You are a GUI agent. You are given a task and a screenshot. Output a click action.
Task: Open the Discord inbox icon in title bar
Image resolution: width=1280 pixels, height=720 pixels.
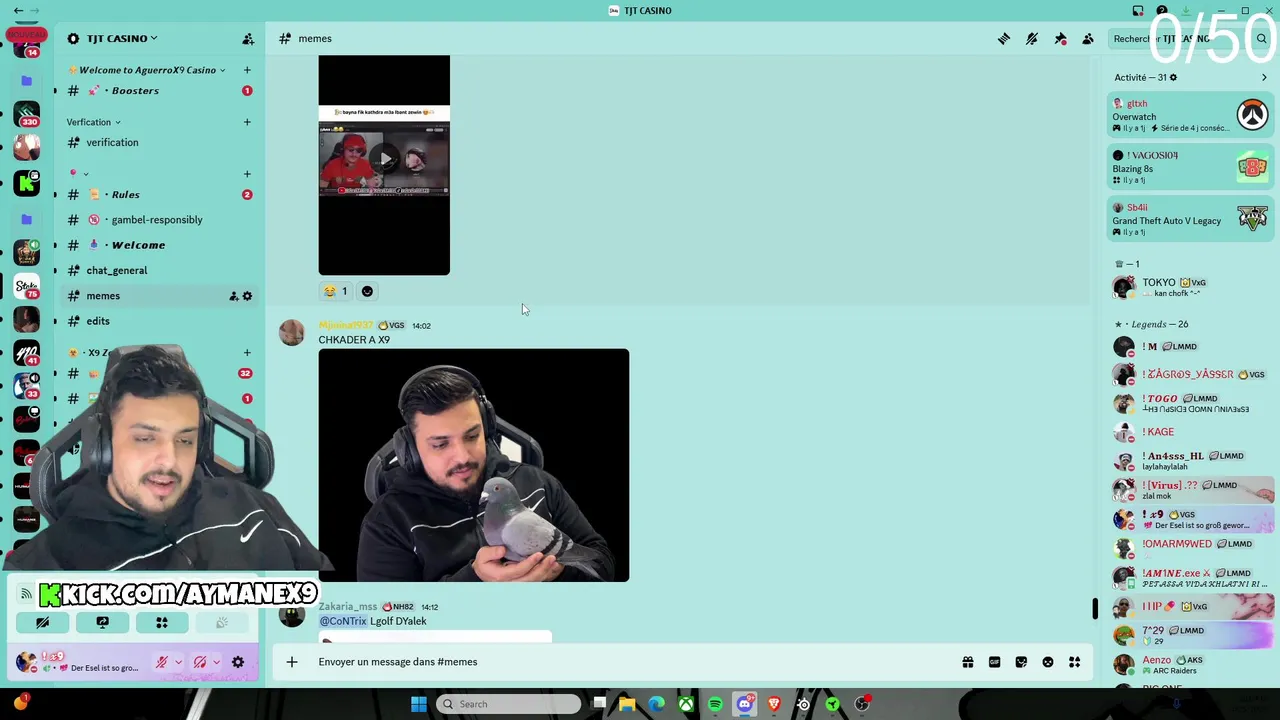point(1138,11)
